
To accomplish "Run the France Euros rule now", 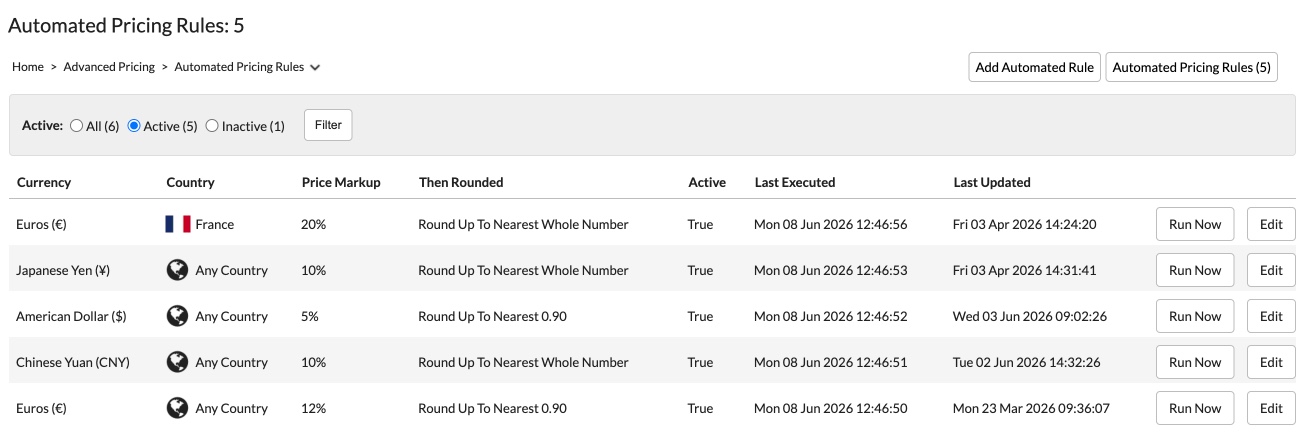I will 1195,224.
